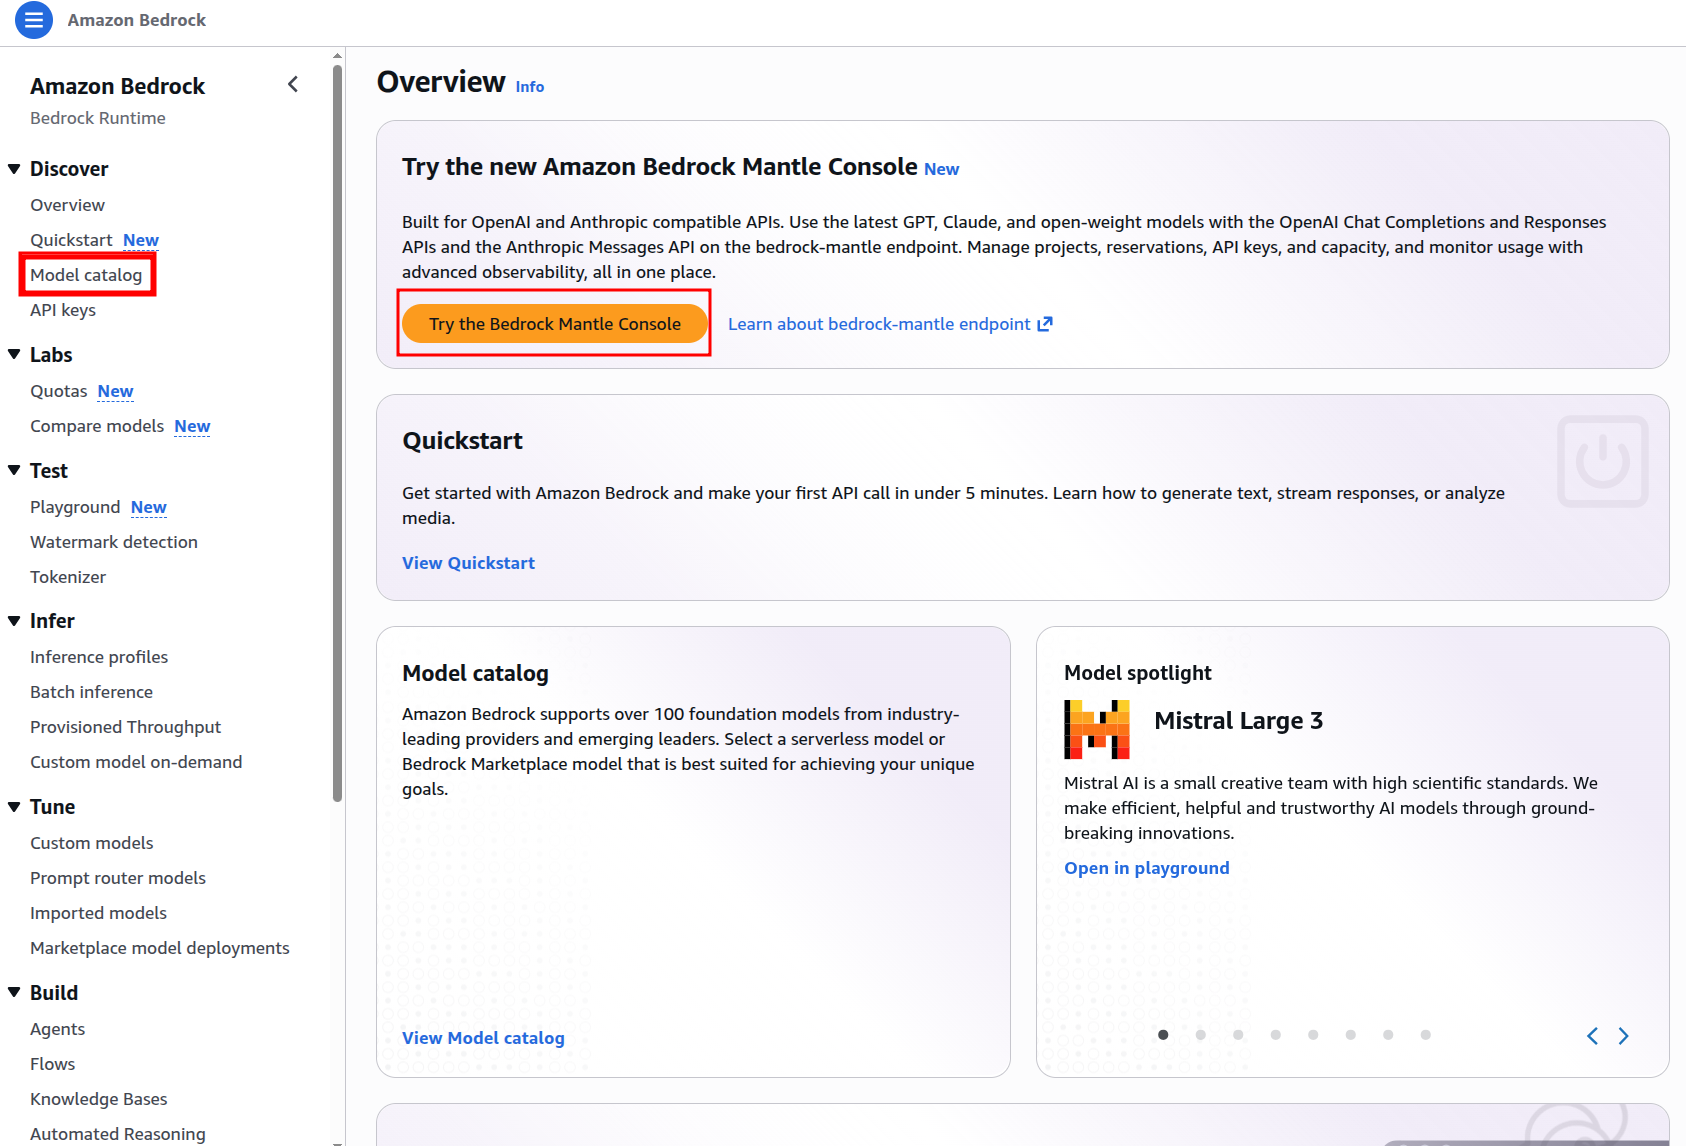Collapse the Labs section
This screenshot has width=1686, height=1146.
tap(14, 355)
